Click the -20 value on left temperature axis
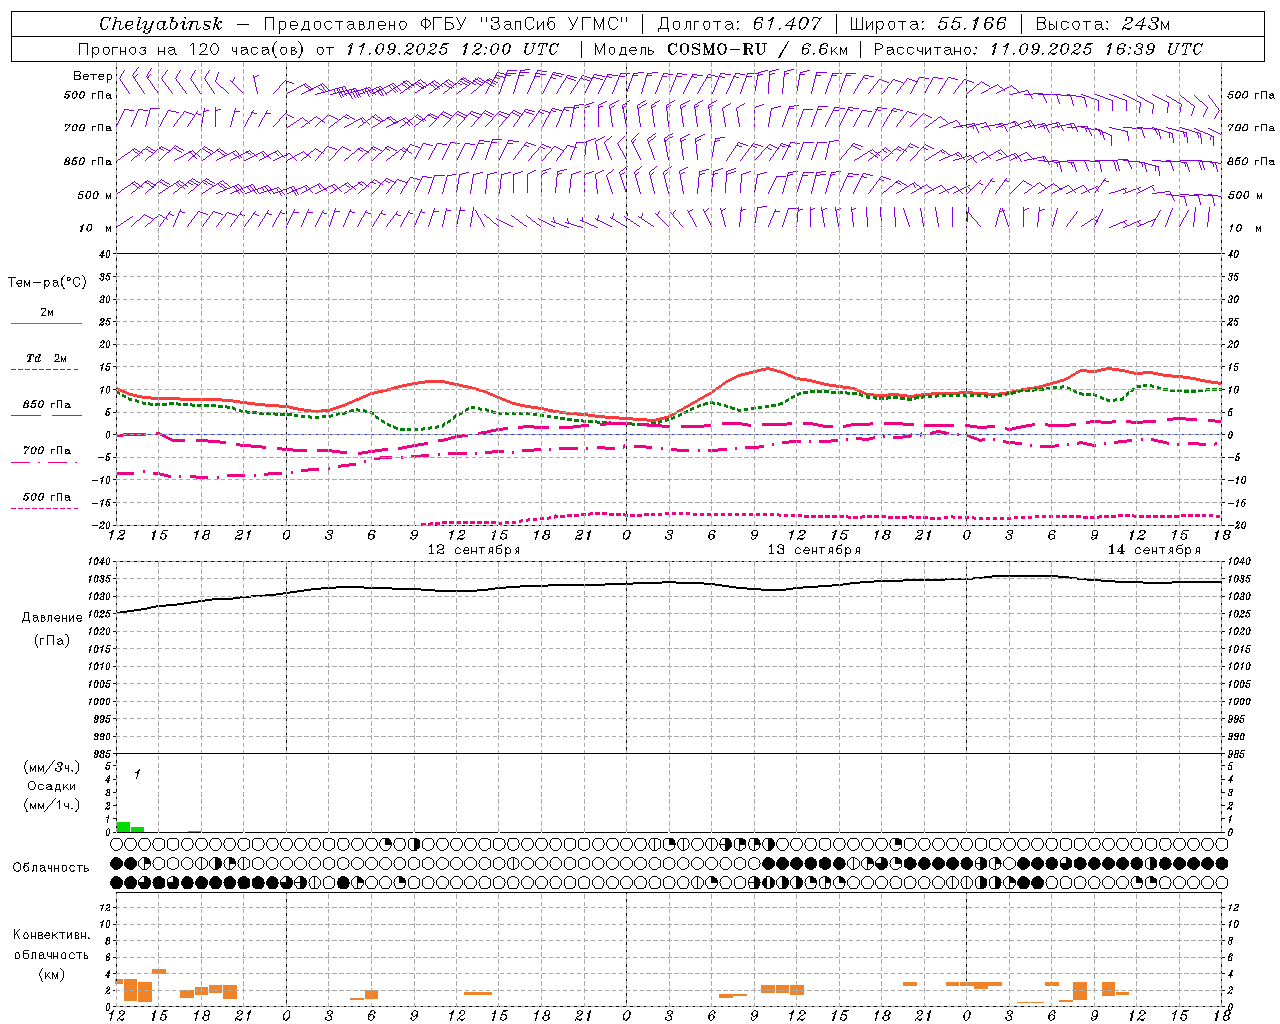 point(102,526)
